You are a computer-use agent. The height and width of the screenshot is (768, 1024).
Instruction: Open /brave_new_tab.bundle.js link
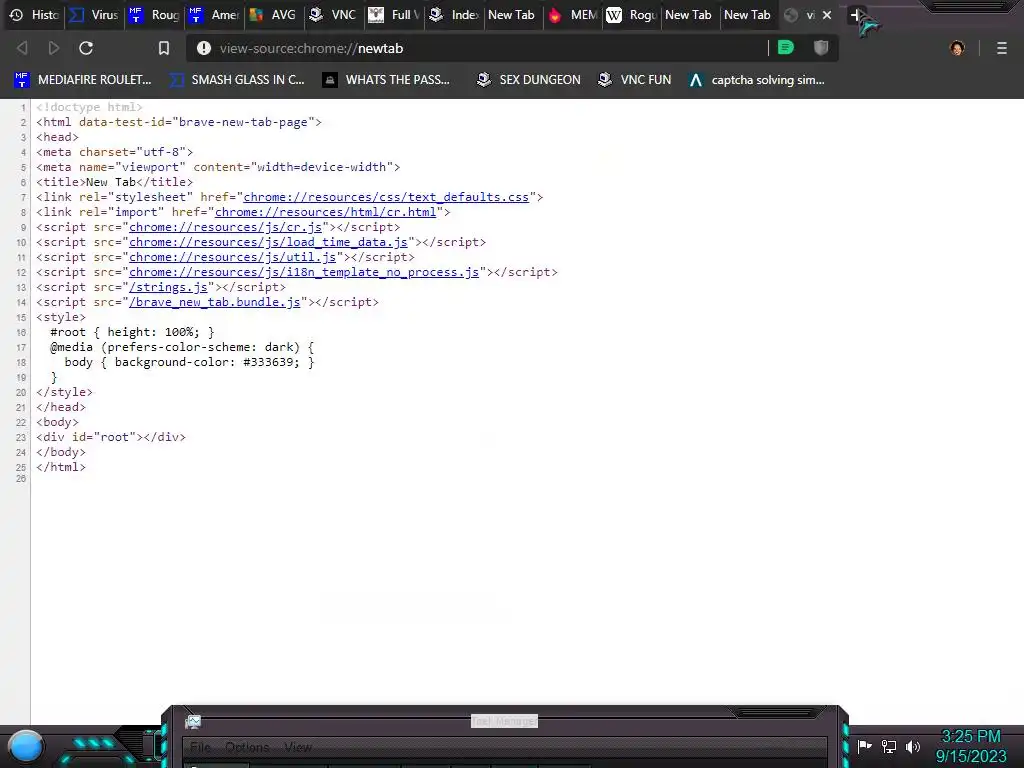[x=215, y=302]
